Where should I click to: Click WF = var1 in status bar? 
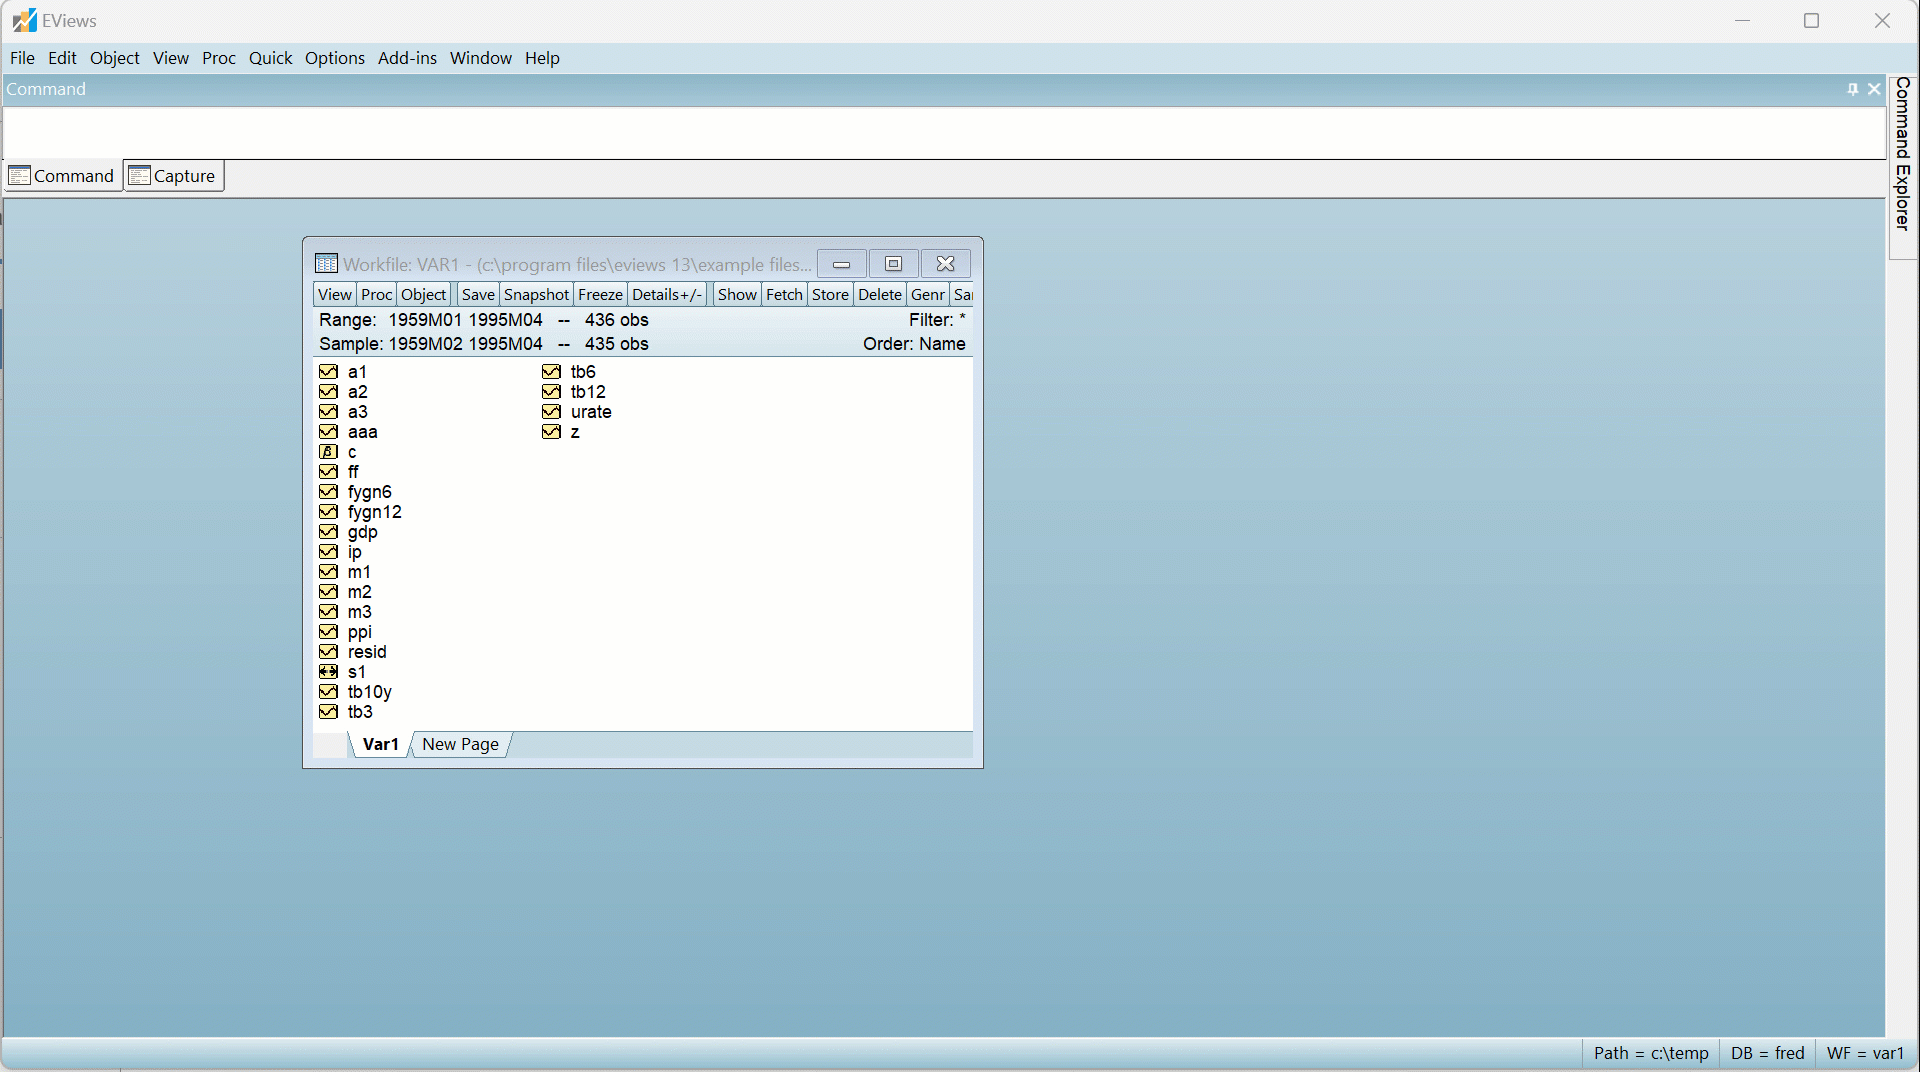1865,1053
